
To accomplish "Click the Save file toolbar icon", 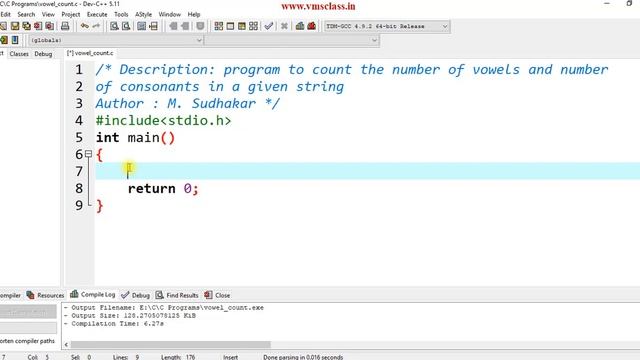I will (x=15, y=26).
